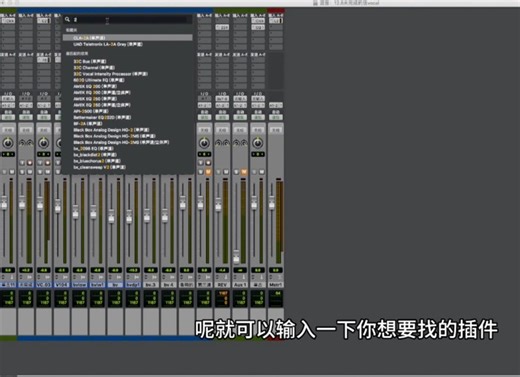Open Aux 1 automation mode selector
This screenshot has height=377, width=520.
pyautogui.click(x=240, y=117)
